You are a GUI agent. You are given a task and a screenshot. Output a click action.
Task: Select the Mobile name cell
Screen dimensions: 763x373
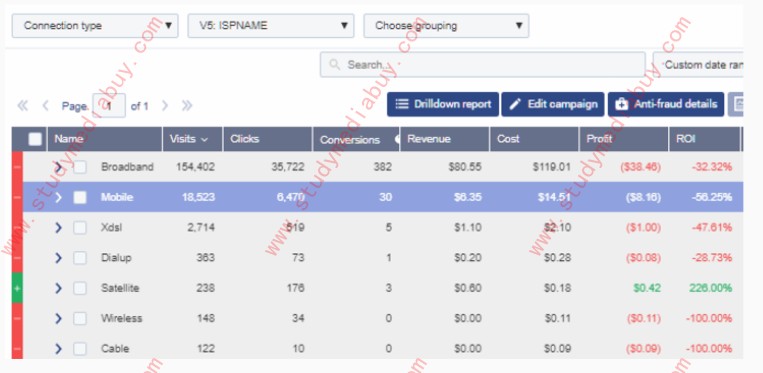[x=117, y=197]
